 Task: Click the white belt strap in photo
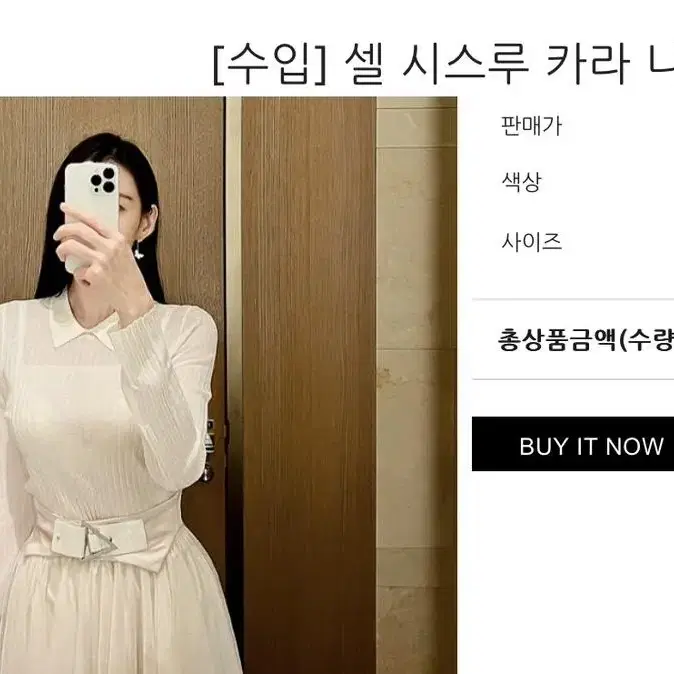(103, 537)
